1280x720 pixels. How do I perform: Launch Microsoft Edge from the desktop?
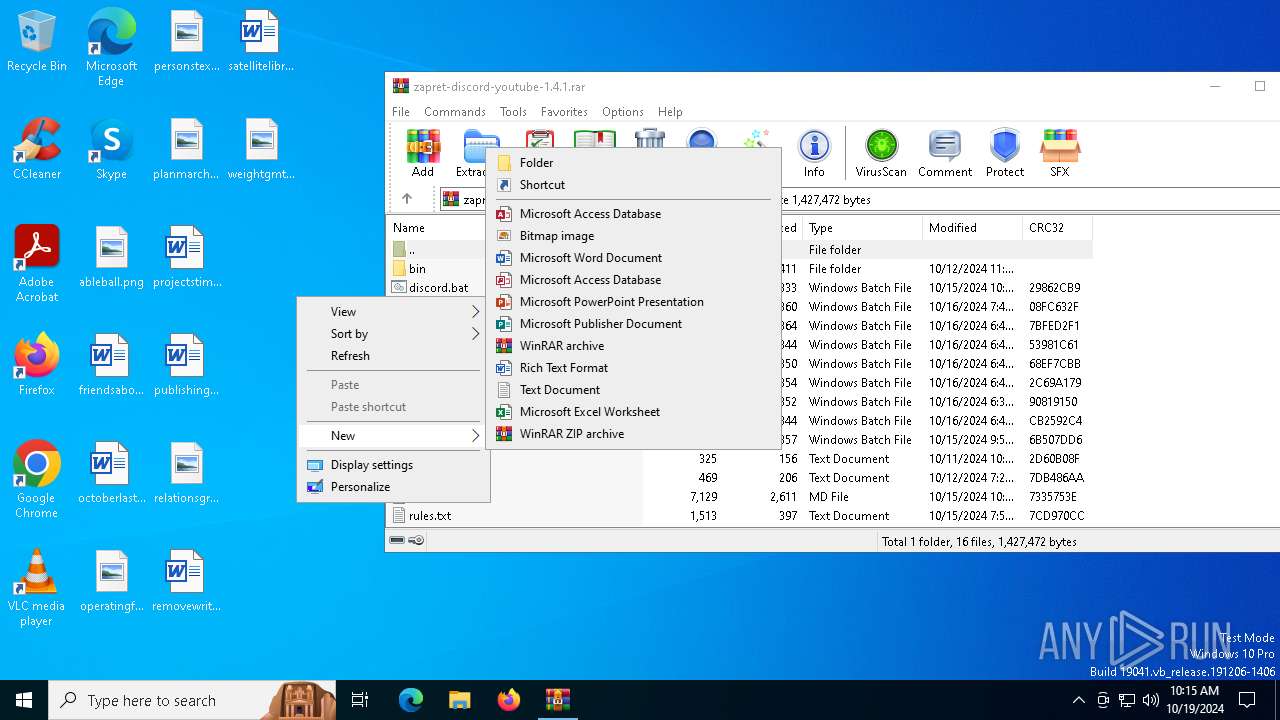point(111,48)
